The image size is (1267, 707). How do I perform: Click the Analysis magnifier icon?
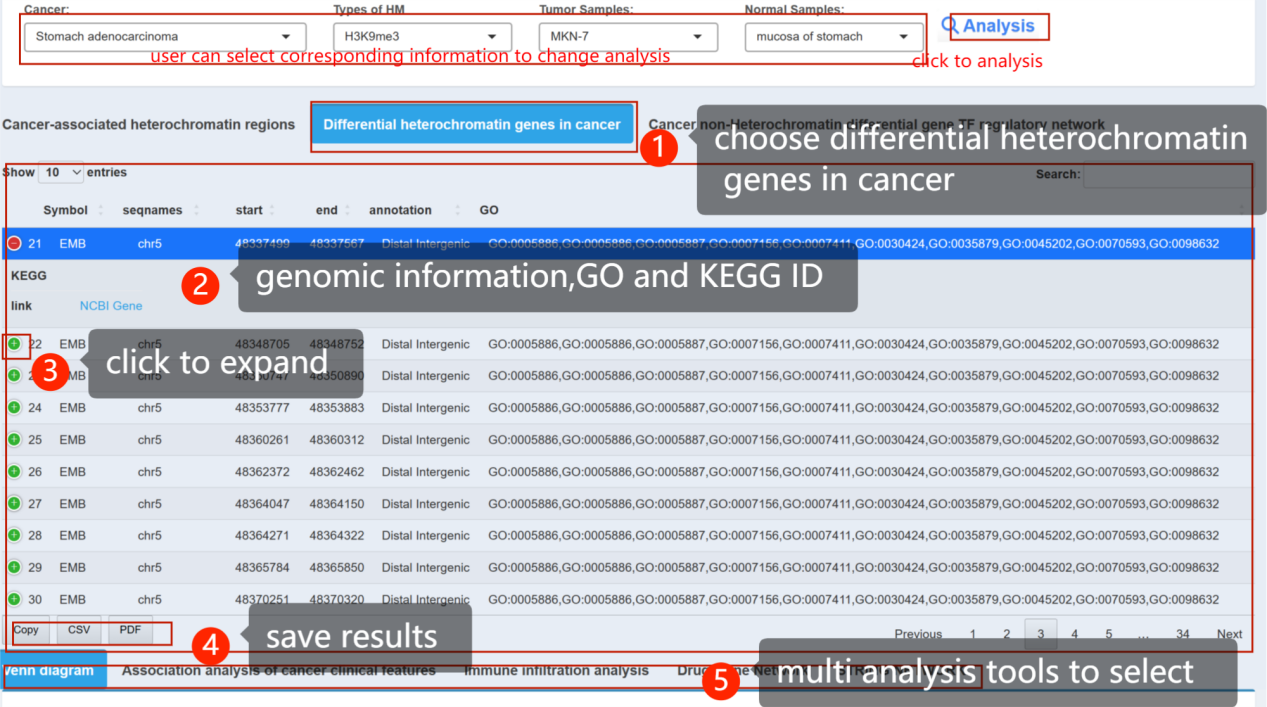pos(951,26)
